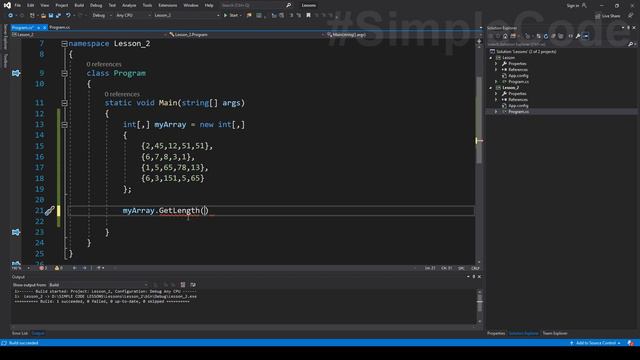640x360 pixels.
Task: Click Save All icon in toolbar
Action: tap(58, 15)
